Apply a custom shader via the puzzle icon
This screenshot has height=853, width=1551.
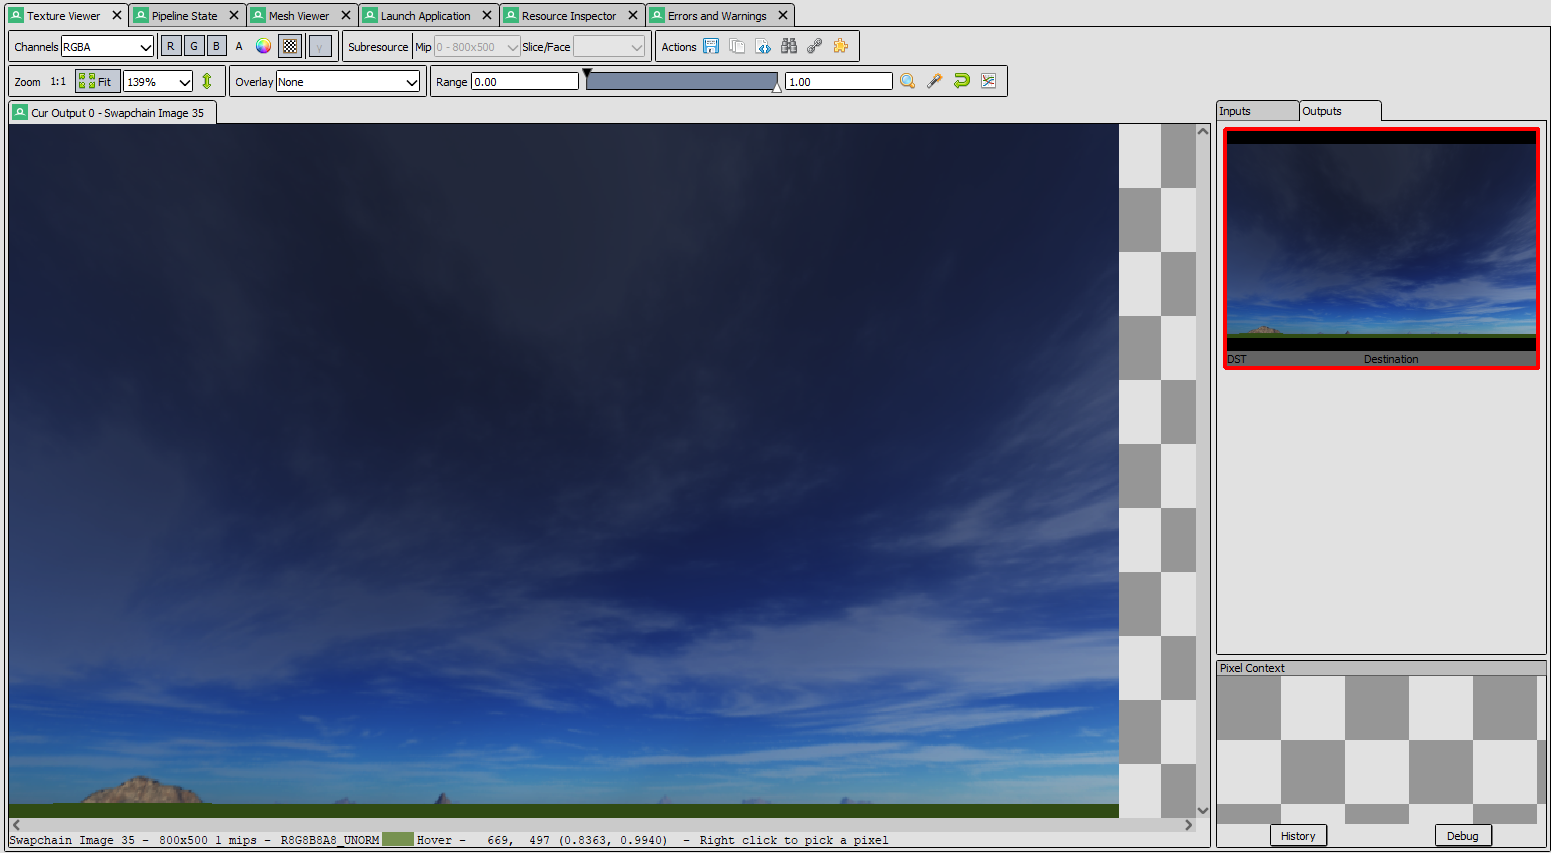(840, 46)
